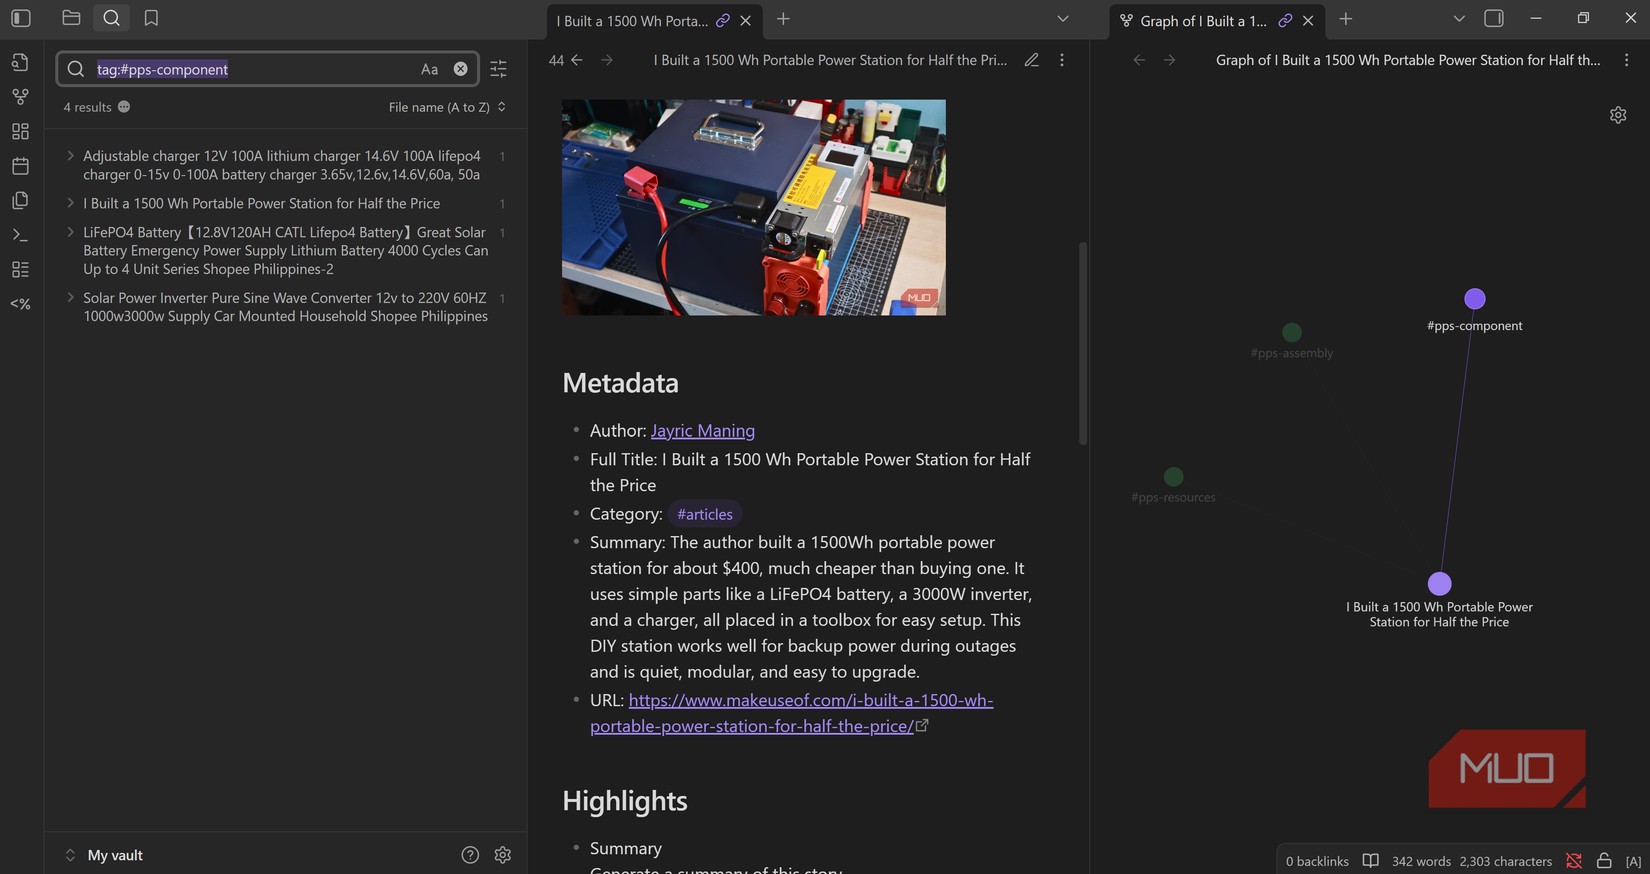Open the file name sort dropdown
Screen dimensions: 1650x874
coord(446,107)
